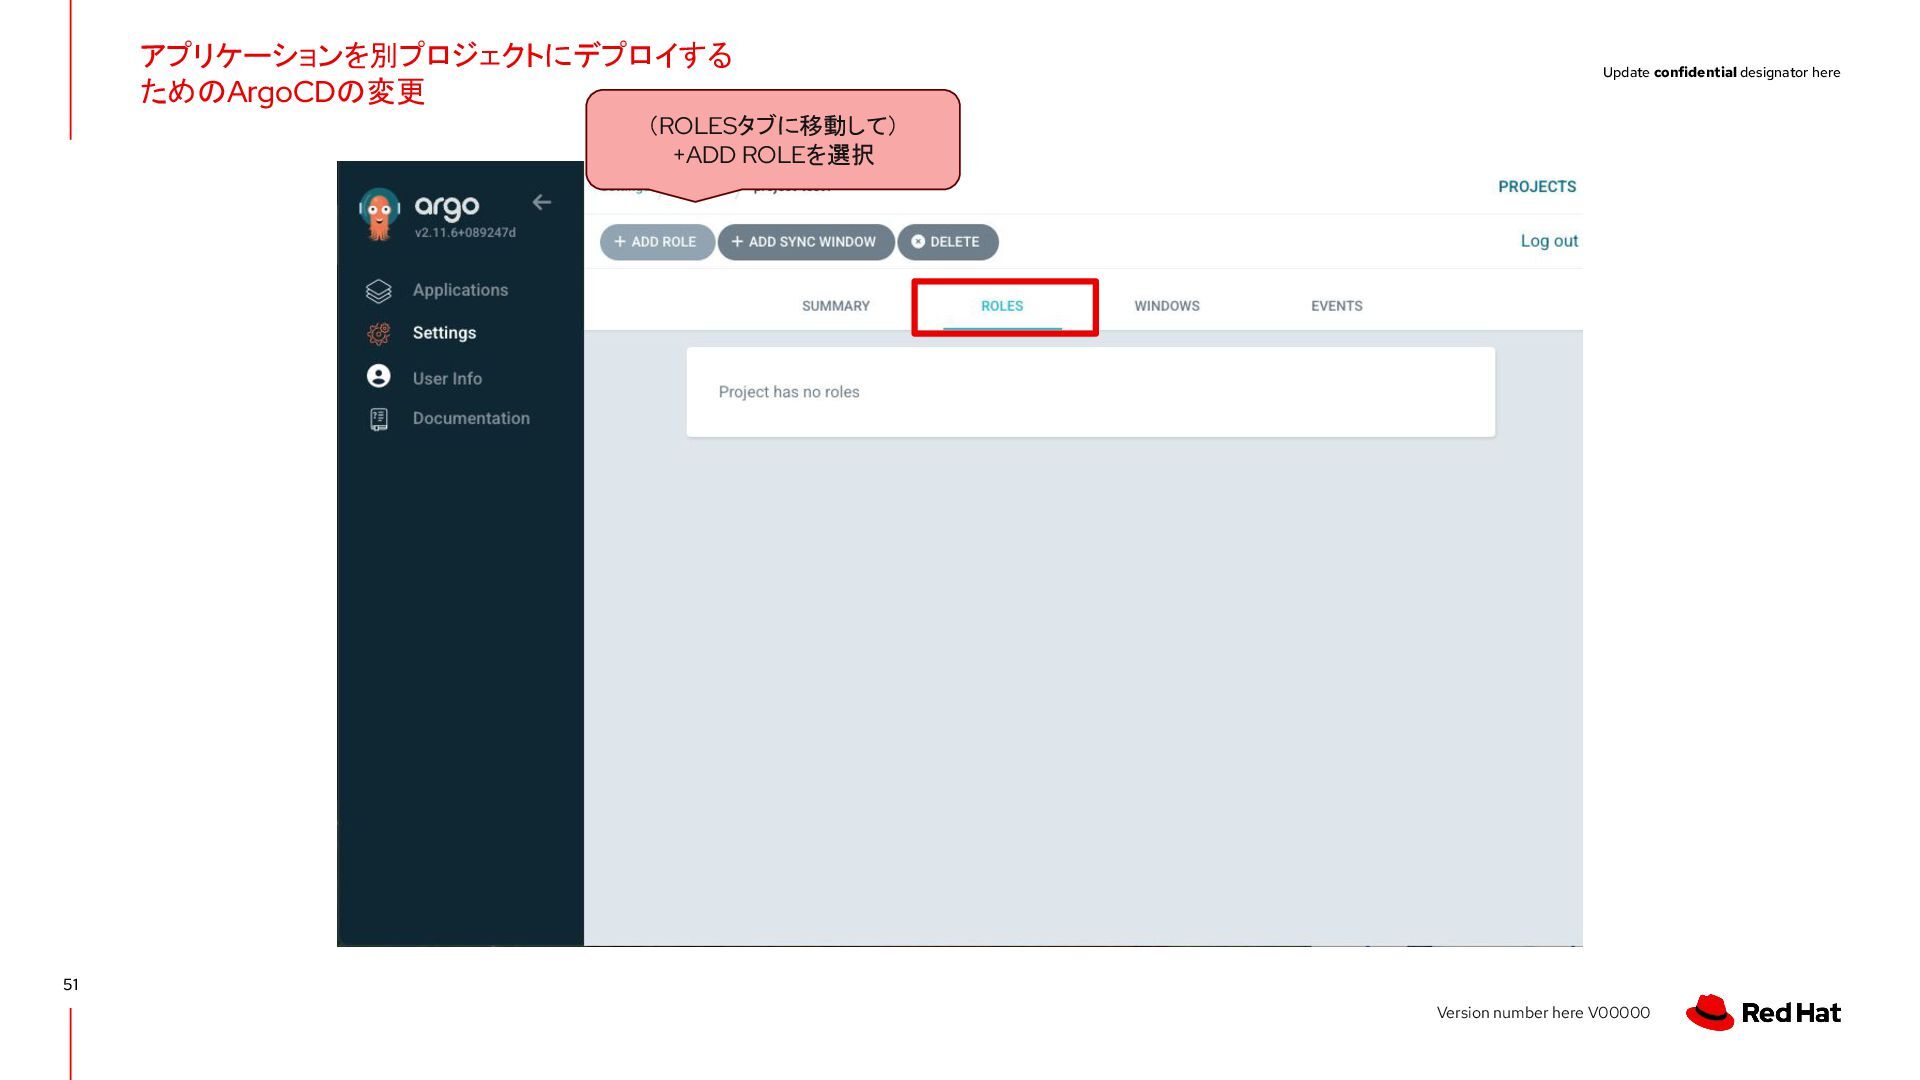Screen dimensions: 1920x1080
Task: Select the ROLES tab
Action: point(1002,306)
